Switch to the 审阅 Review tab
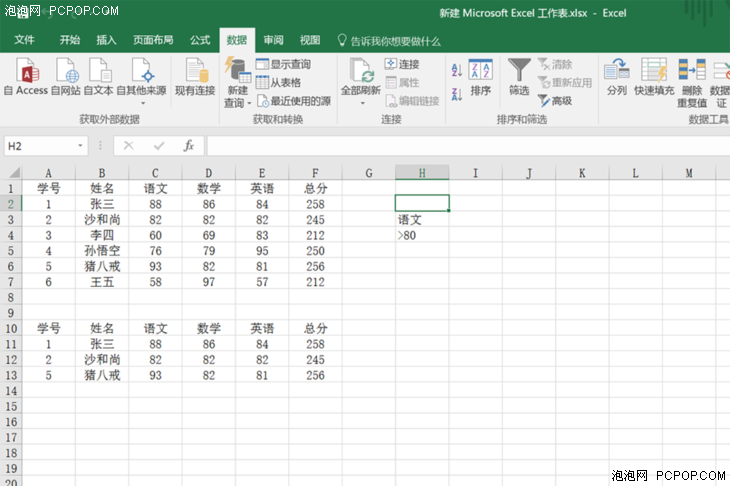730x486 pixels. [273, 40]
